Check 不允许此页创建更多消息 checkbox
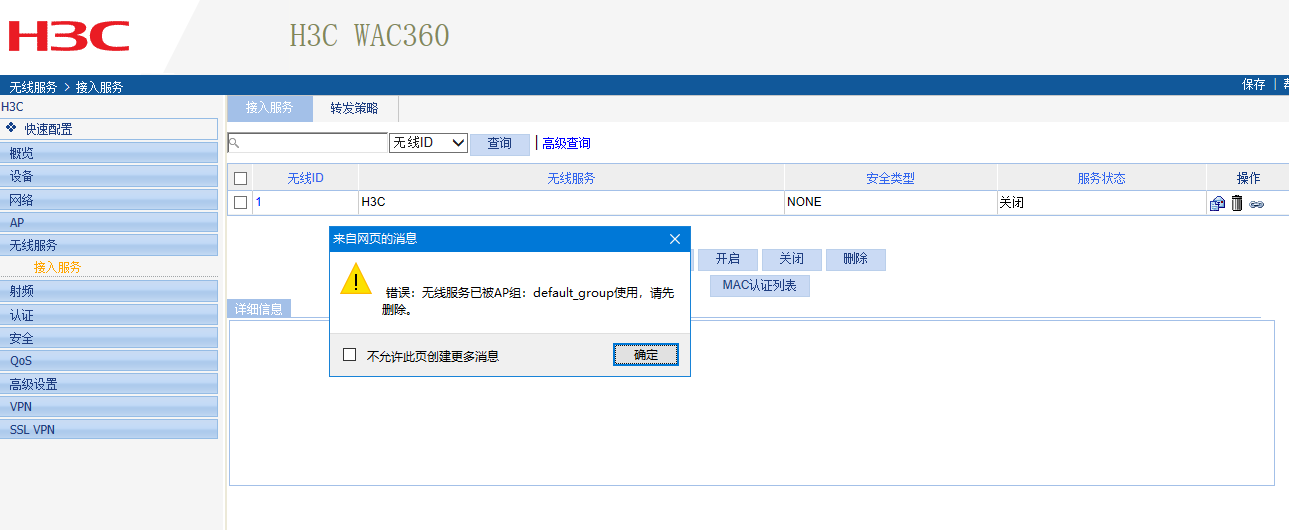 (x=349, y=354)
